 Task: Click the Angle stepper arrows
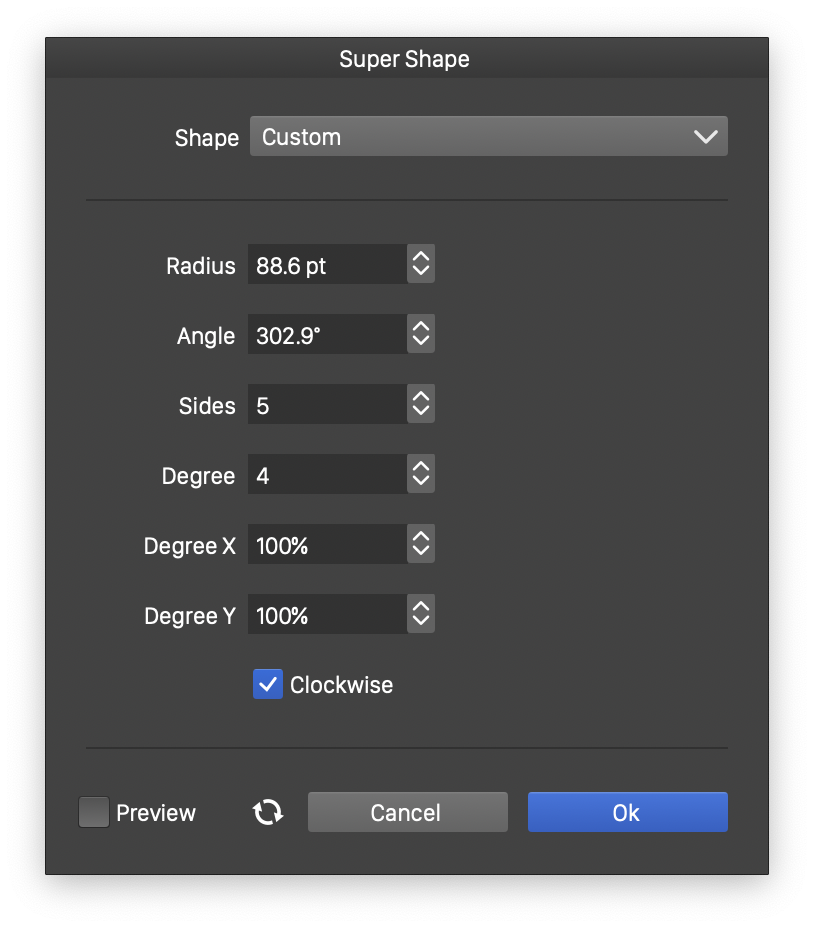click(x=421, y=335)
